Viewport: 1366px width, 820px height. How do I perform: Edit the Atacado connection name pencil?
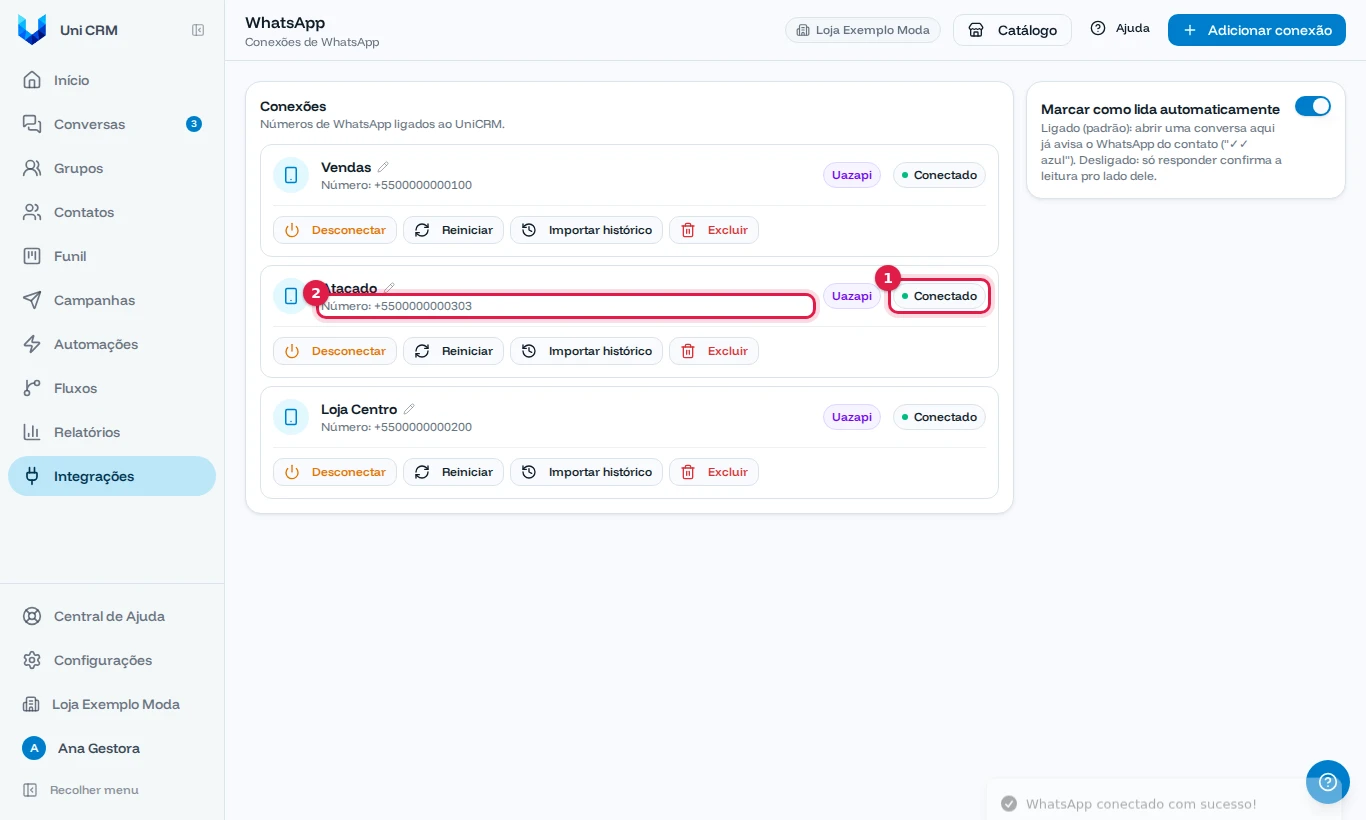coord(389,288)
